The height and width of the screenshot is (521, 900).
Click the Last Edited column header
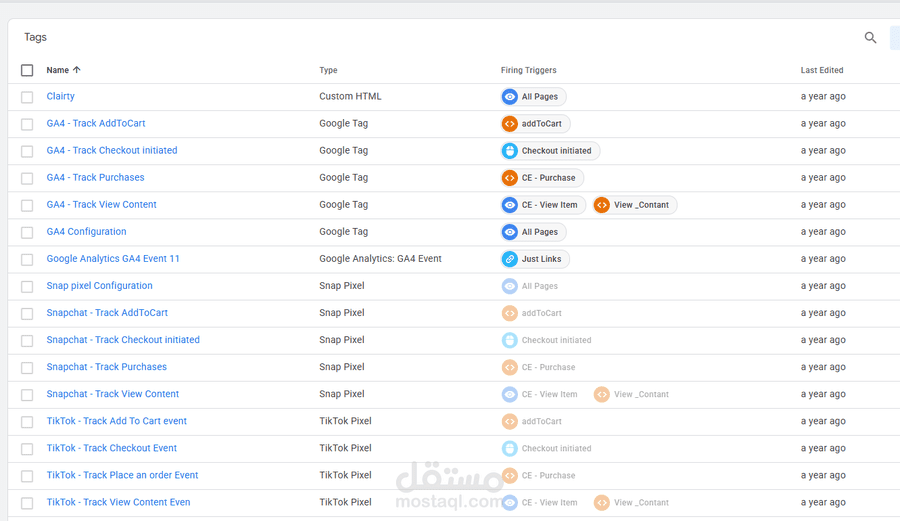pos(822,70)
